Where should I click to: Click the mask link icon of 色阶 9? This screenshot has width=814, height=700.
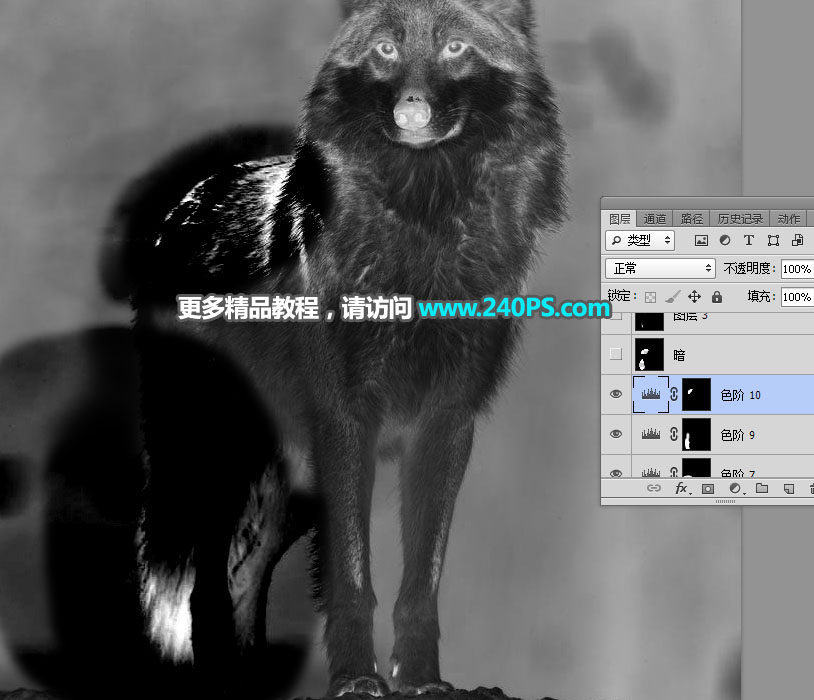coord(674,434)
